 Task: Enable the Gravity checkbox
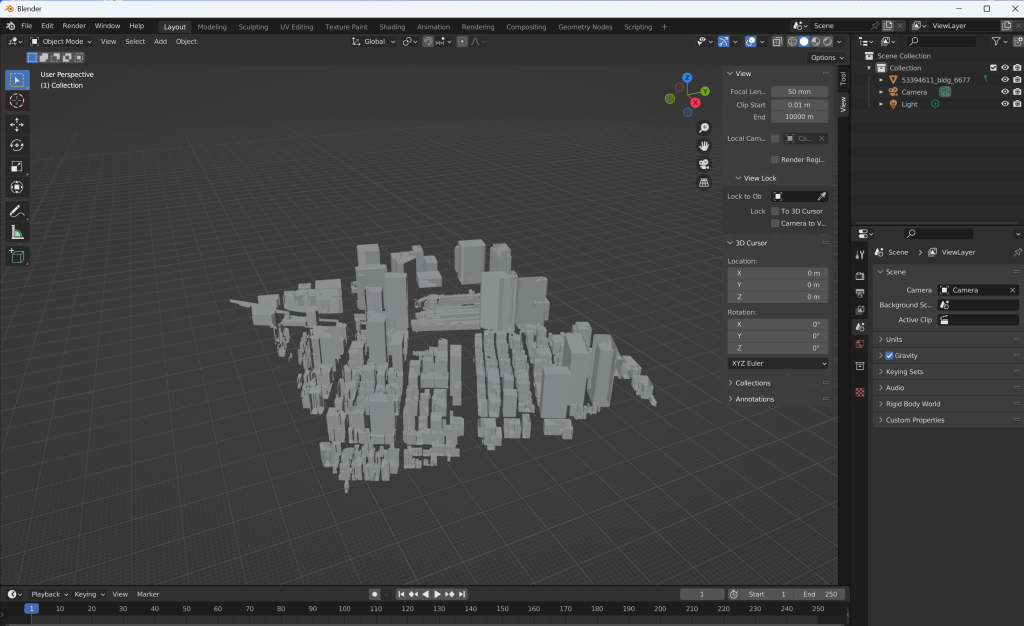tap(889, 356)
